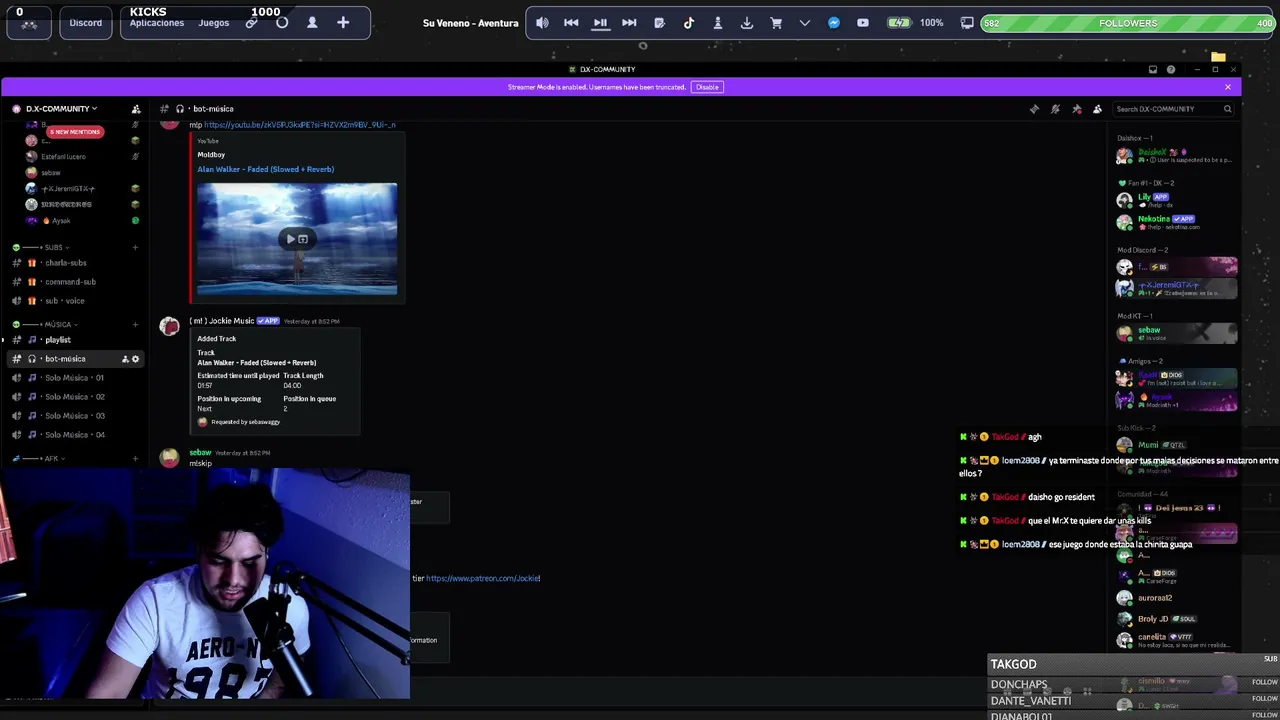
Task: Toggle channel notification settings bell
Action: click(1055, 109)
